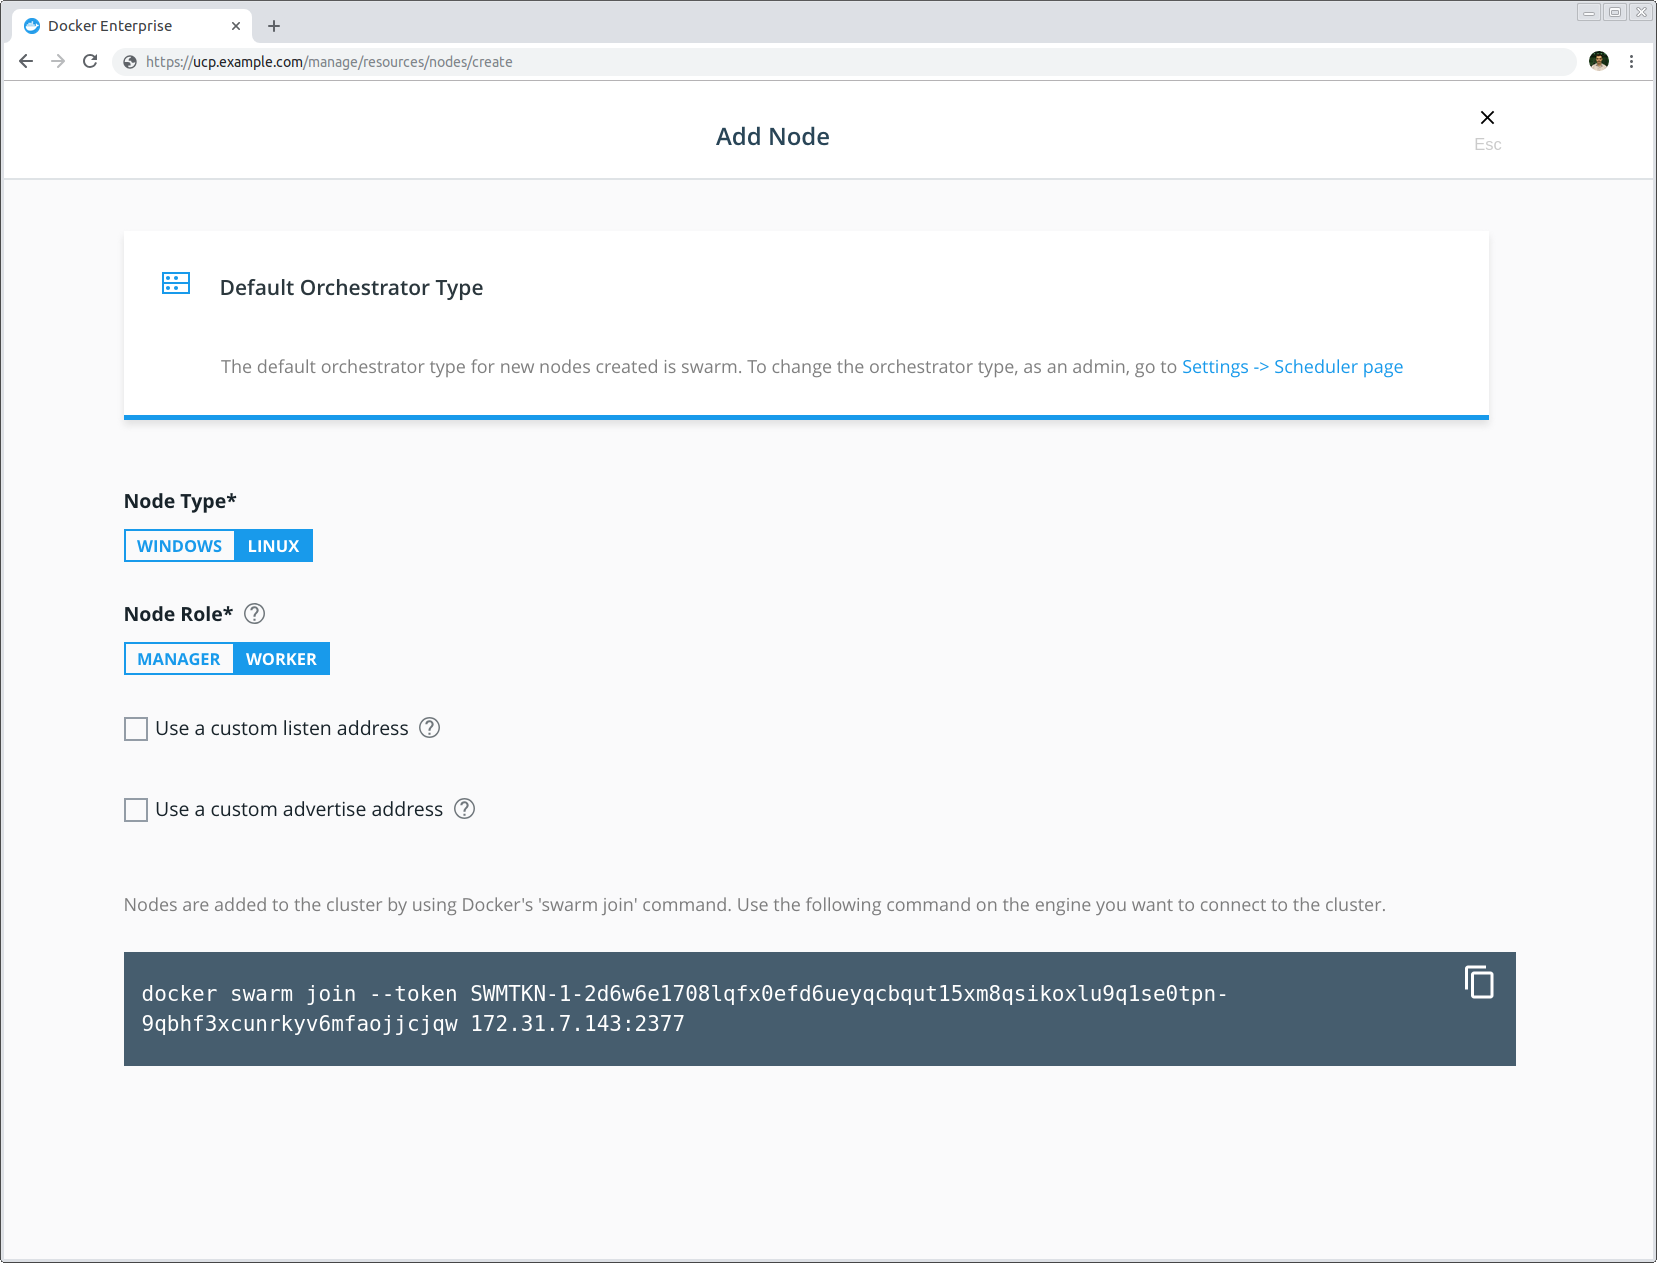Follow the Settings -> Scheduler page link

pos(1292,366)
